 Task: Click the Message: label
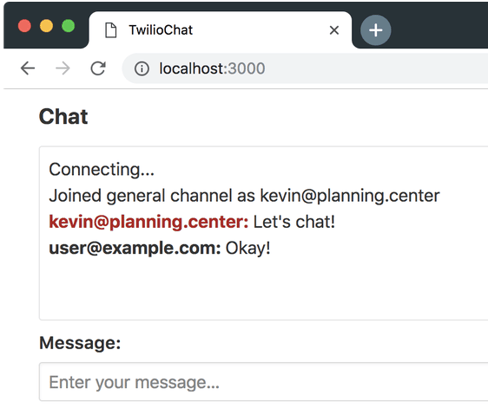(x=80, y=343)
